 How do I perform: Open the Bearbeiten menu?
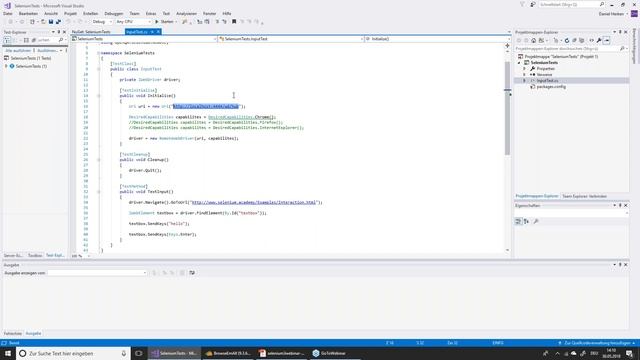pos(28,13)
